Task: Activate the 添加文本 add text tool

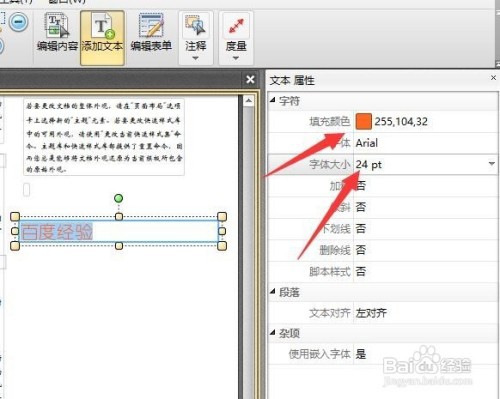Action: pyautogui.click(x=102, y=37)
